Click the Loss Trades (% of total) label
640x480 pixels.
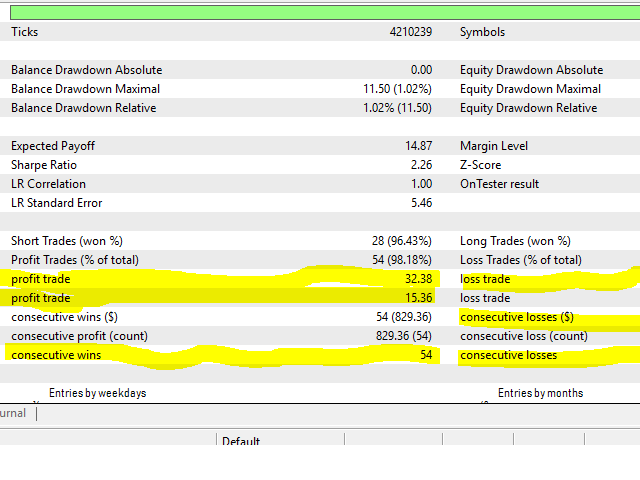pyautogui.click(x=521, y=260)
